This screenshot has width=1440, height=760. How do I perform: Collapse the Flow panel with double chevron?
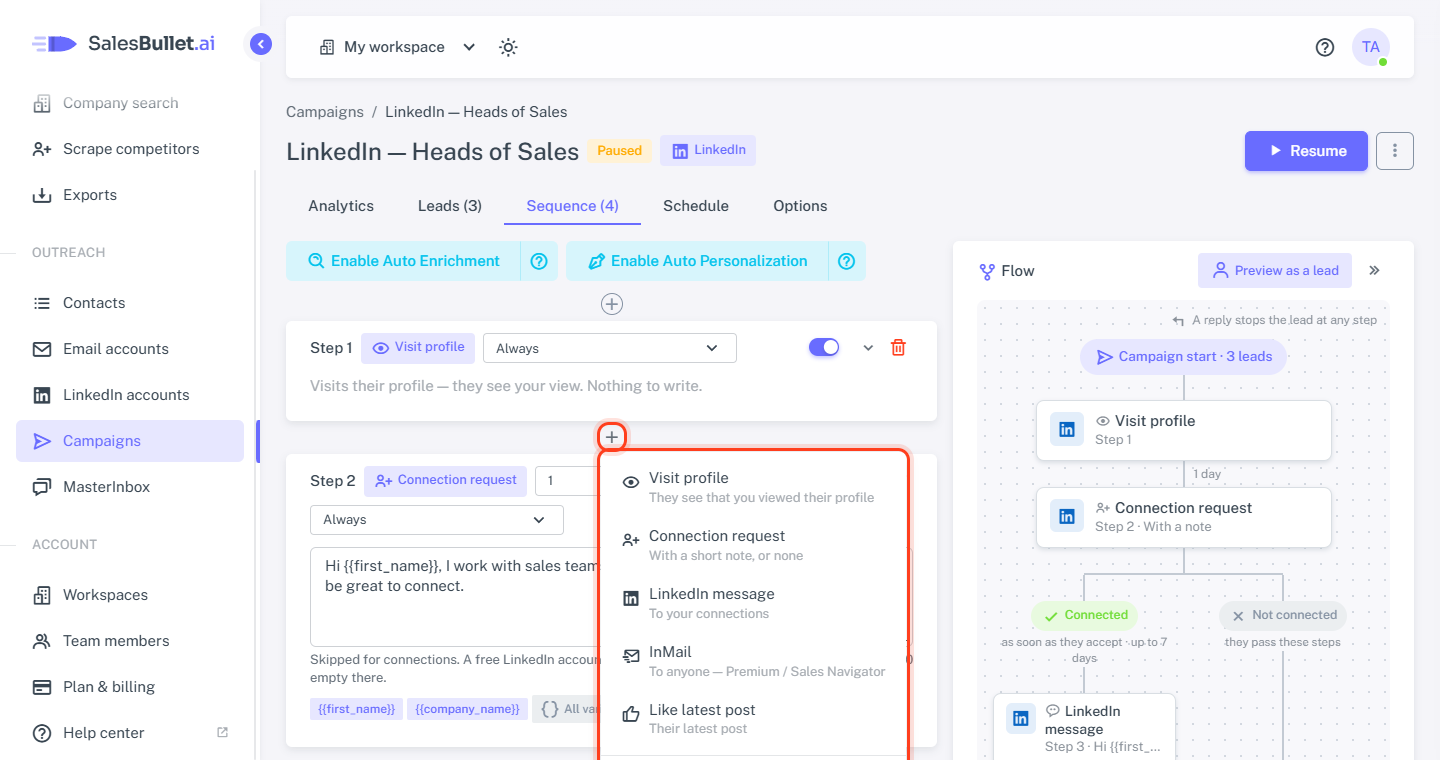[1375, 270]
